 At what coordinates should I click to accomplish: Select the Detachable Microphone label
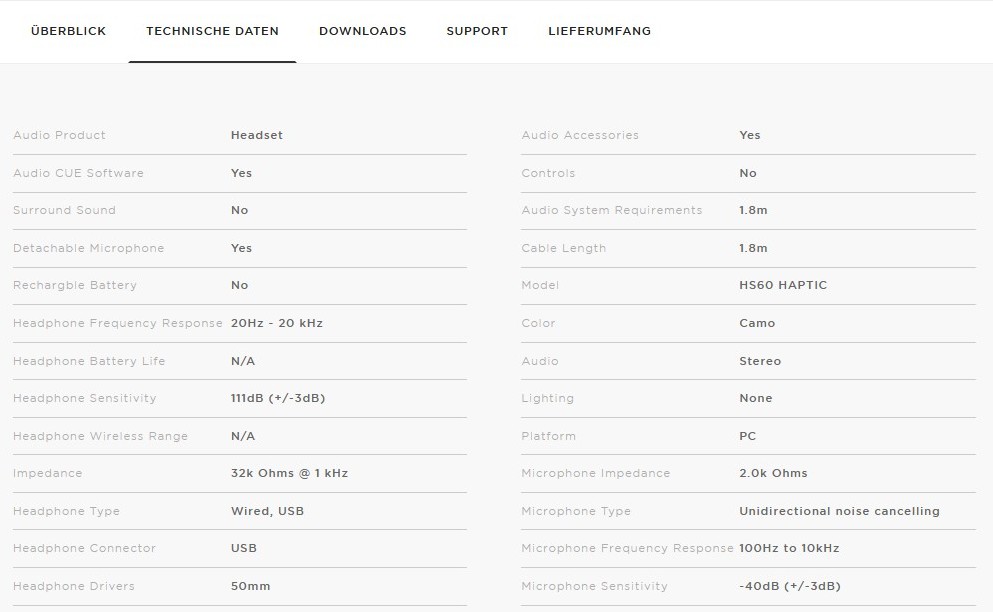(x=88, y=248)
